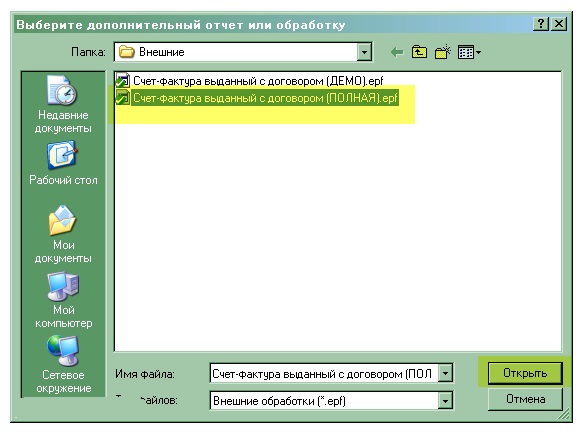Expand the Папка folder dropdown
584x433 pixels.
(x=364, y=52)
